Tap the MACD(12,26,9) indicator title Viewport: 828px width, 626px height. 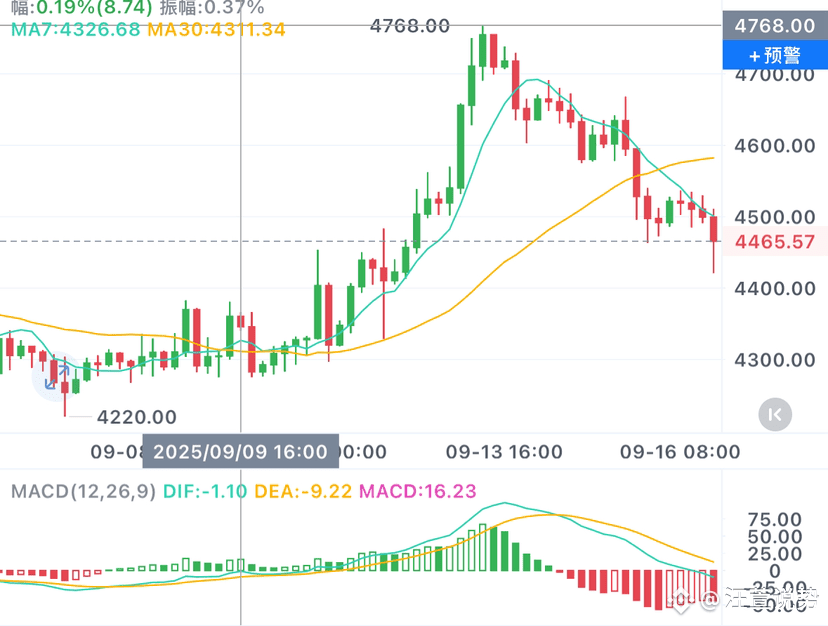pyautogui.click(x=83, y=492)
